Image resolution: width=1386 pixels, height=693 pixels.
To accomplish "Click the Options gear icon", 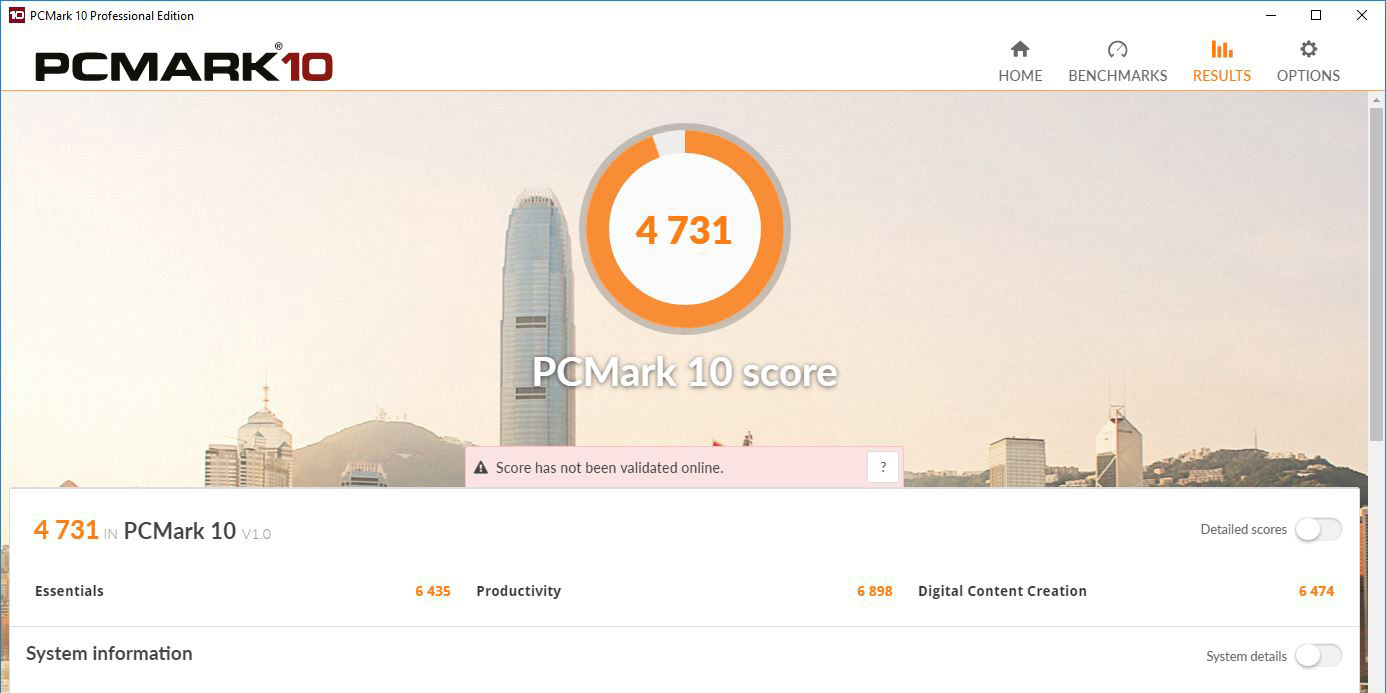I will [x=1308, y=49].
